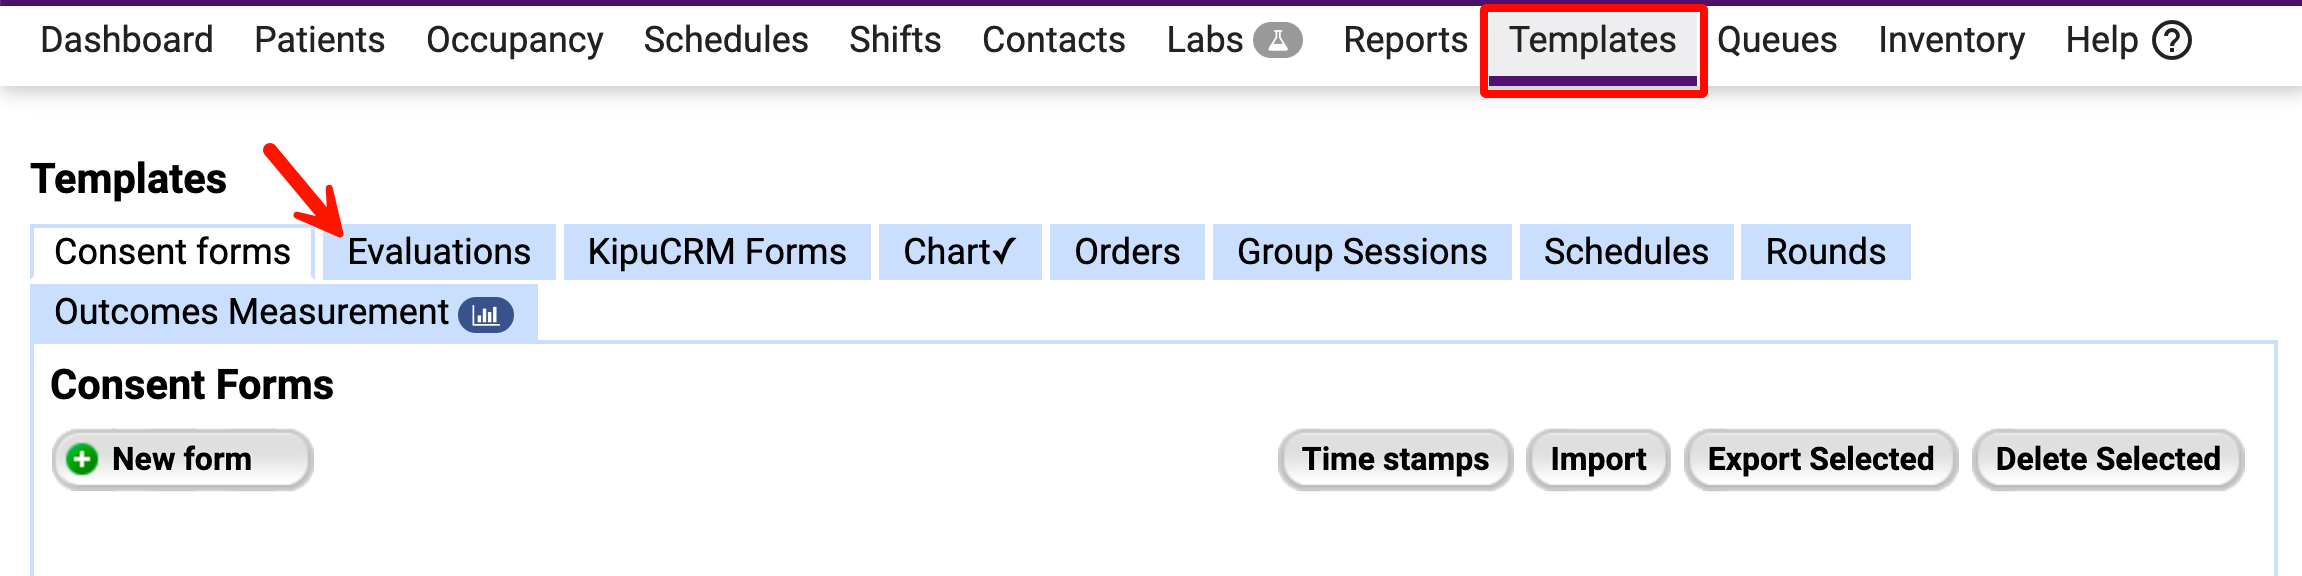Open the Rounds tab
The image size is (2302, 576).
pos(1825,252)
